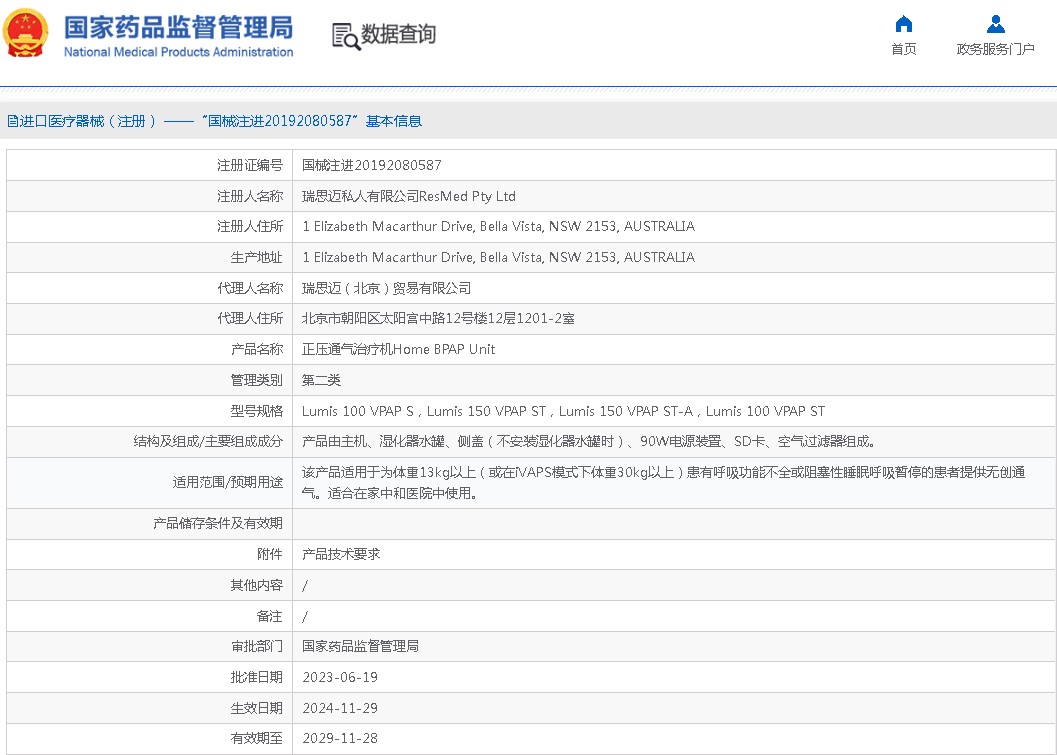Image resolution: width=1057 pixels, height=755 pixels.
Task: Open the 政务服务门户 text label
Action: click(x=995, y=49)
